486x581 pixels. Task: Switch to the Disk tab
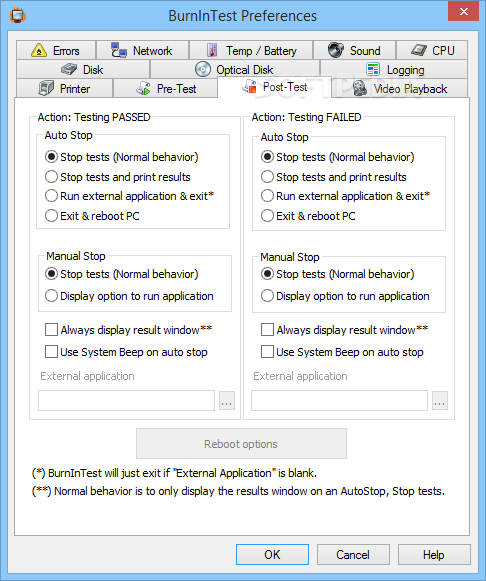point(83,69)
